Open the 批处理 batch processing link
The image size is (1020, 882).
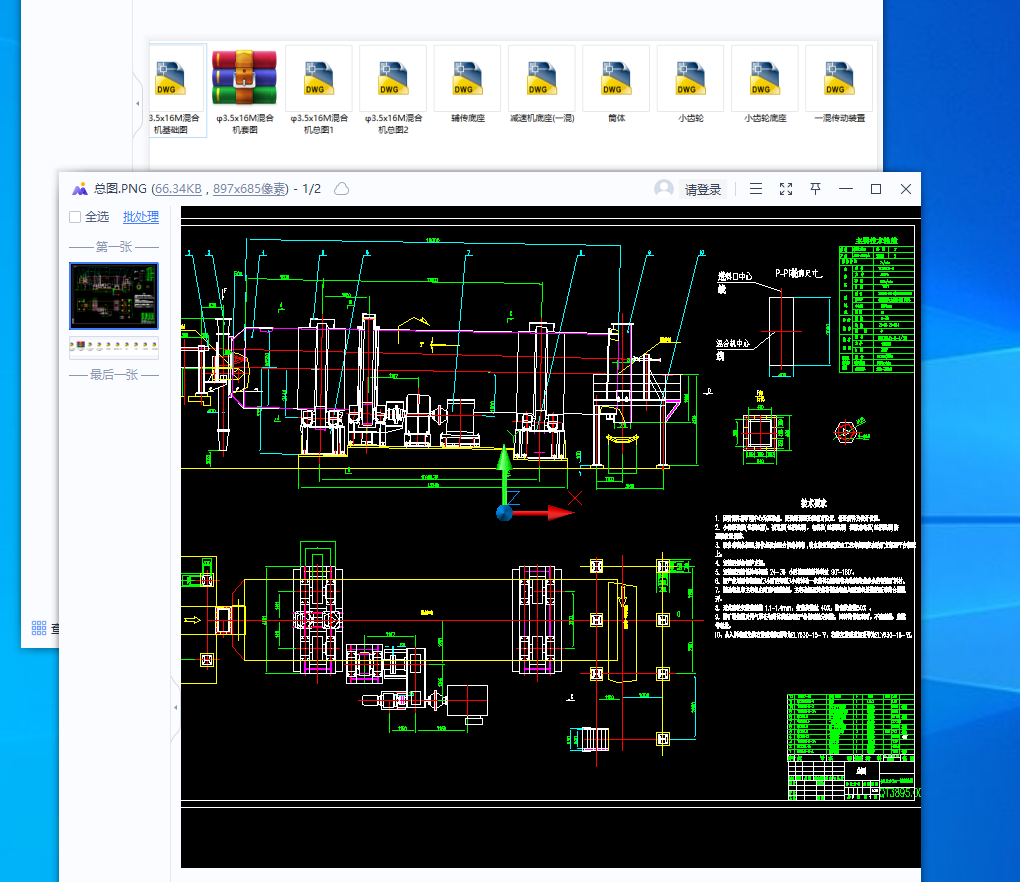pos(141,217)
